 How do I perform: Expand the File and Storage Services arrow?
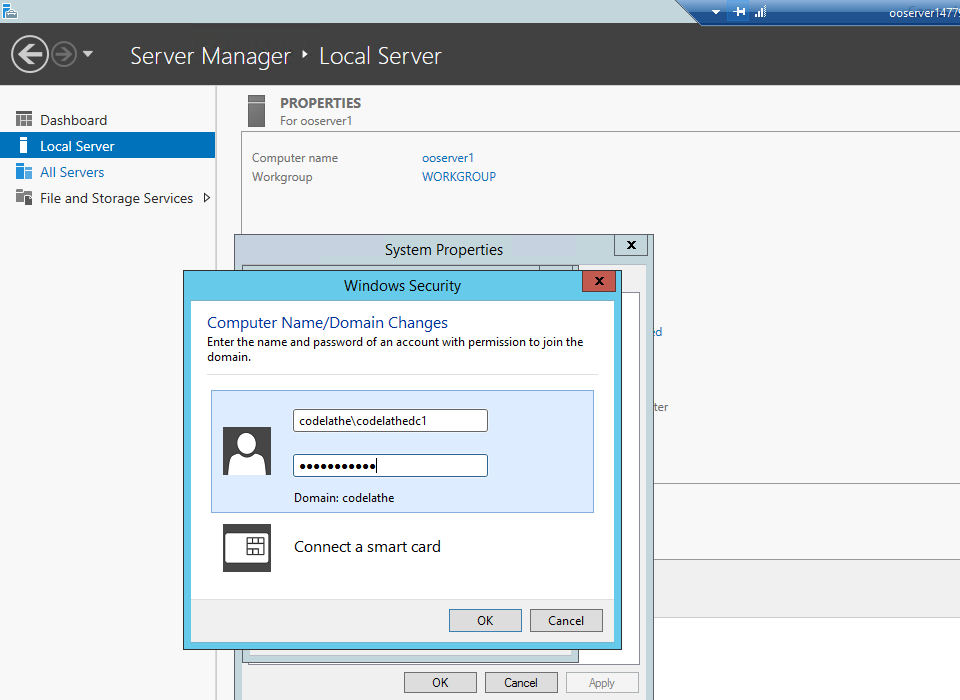pyautogui.click(x=207, y=198)
